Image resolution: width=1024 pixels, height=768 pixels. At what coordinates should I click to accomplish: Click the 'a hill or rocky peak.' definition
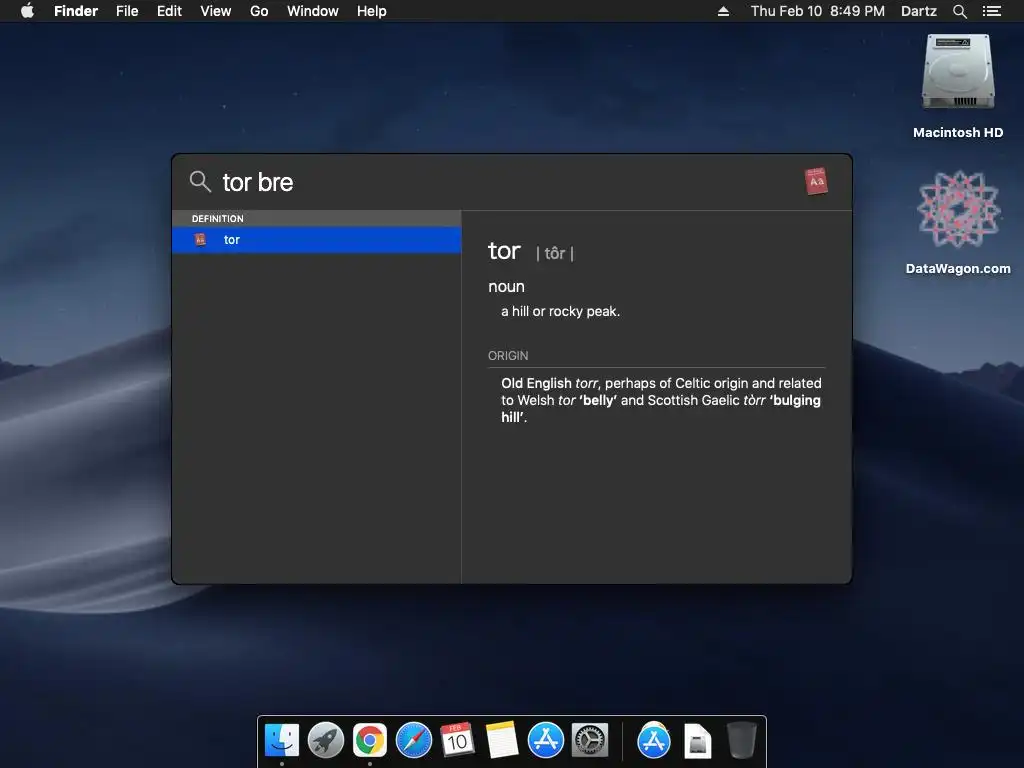(x=560, y=312)
